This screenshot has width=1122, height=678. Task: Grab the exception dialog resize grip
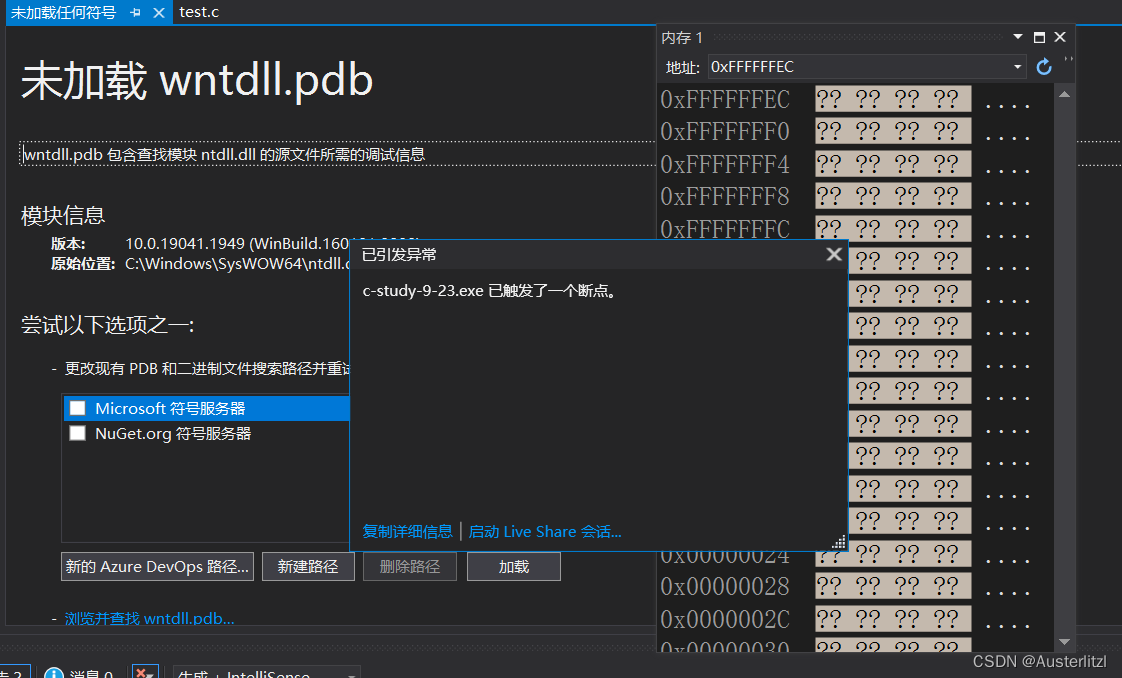tap(839, 542)
